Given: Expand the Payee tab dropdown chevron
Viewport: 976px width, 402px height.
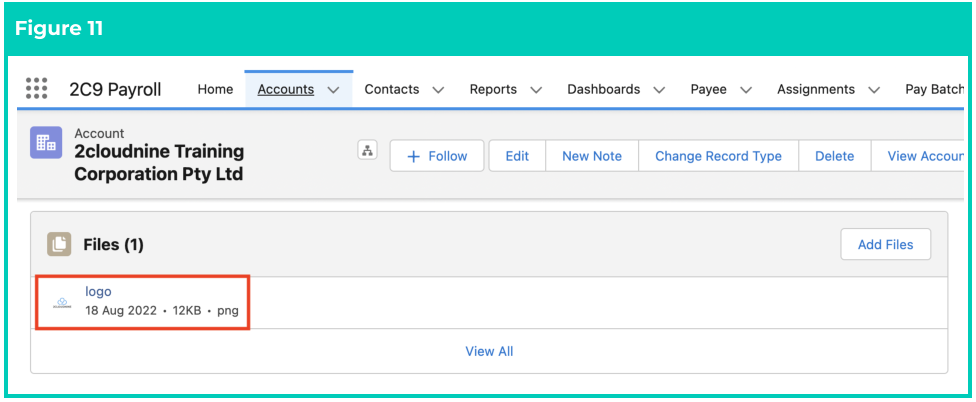Looking at the screenshot, I should (746, 90).
